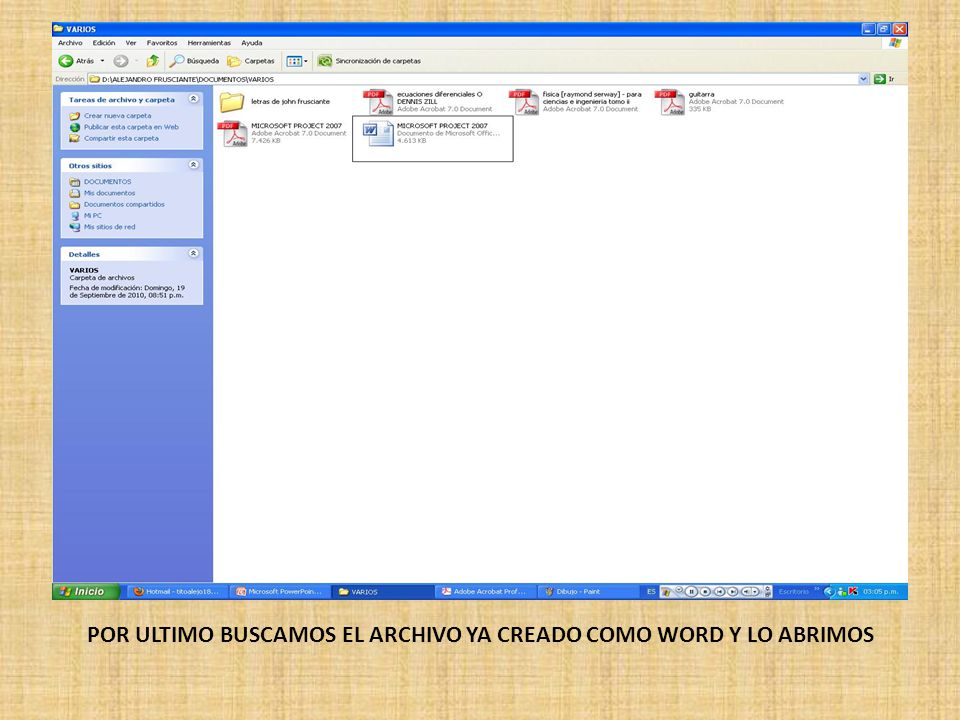Open the Archivo menu
This screenshot has height=720, width=960.
click(x=70, y=43)
